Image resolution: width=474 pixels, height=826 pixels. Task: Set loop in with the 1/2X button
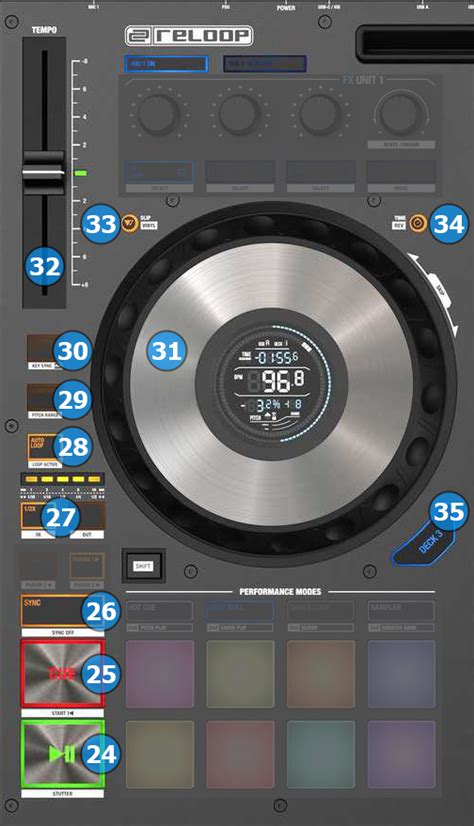(x=40, y=516)
